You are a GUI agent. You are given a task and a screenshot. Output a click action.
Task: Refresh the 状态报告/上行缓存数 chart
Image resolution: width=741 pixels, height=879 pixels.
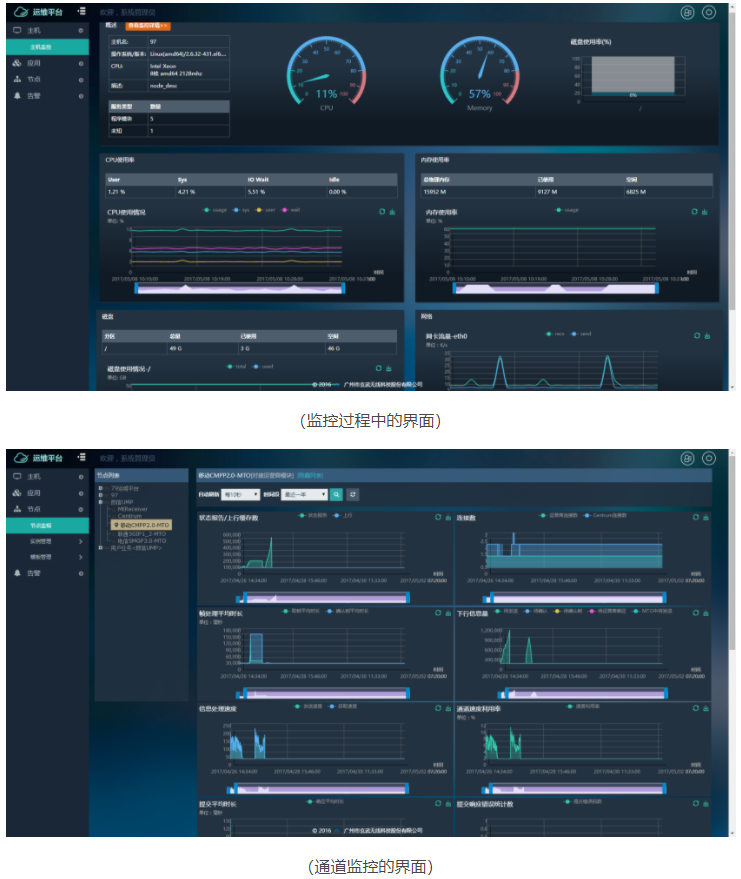pyautogui.click(x=438, y=517)
